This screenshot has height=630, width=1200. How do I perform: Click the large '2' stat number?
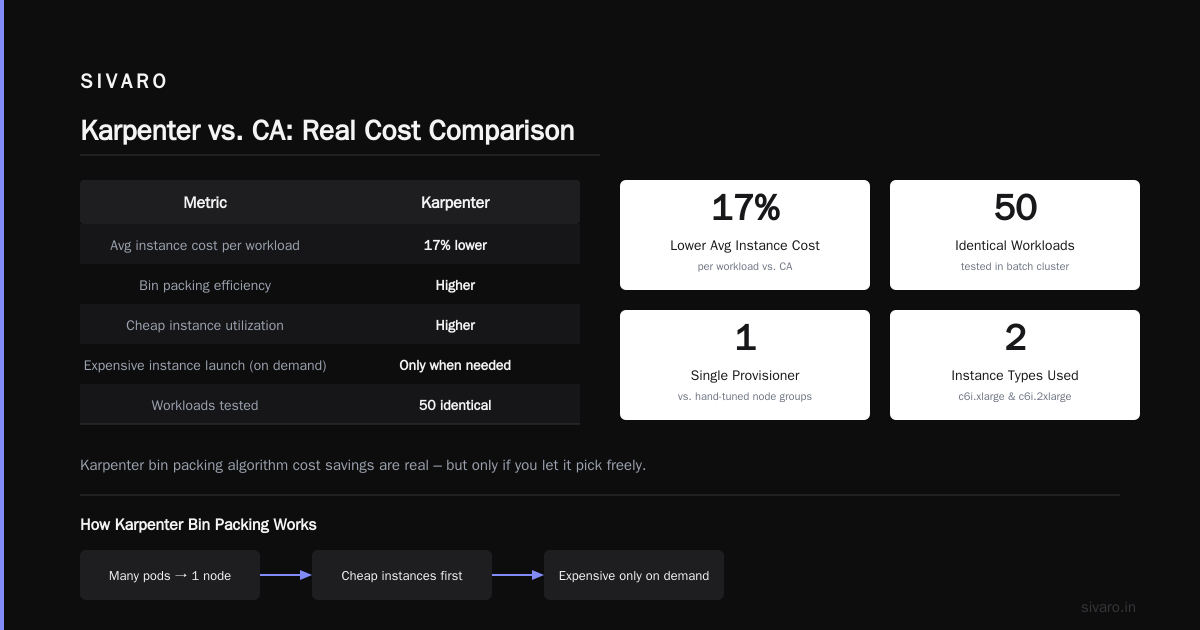click(1015, 338)
